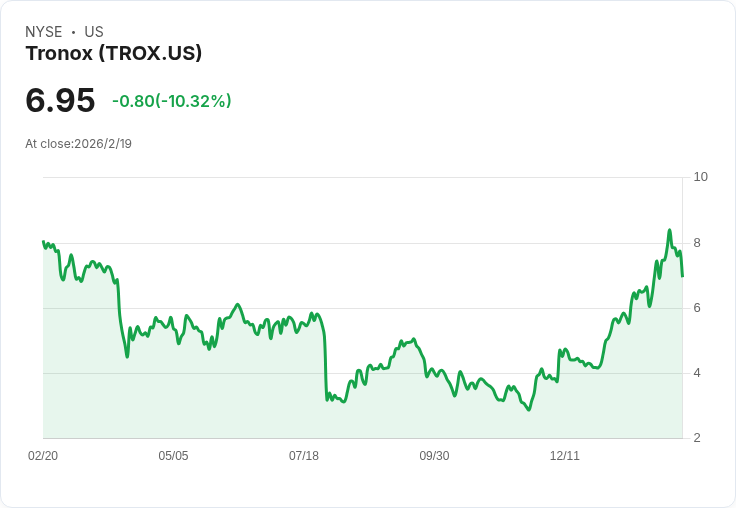Select the 05/05 date on x-axis
Image resolution: width=736 pixels, height=508 pixels.
173,456
